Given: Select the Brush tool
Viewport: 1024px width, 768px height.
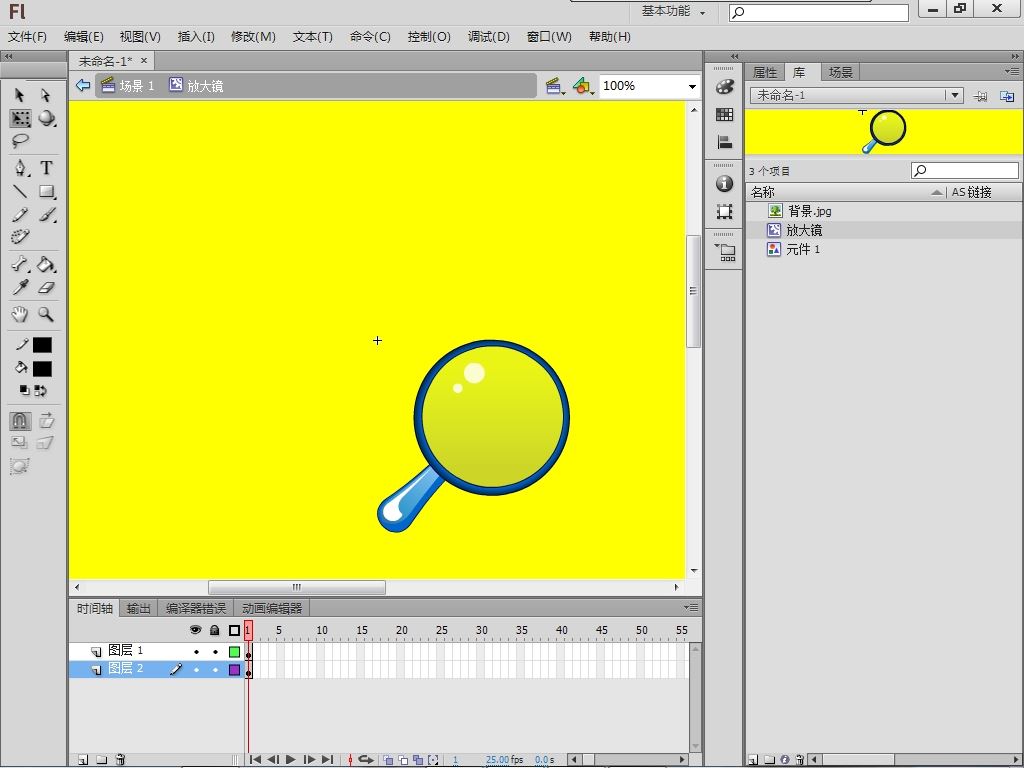Looking at the screenshot, I should [x=46, y=214].
